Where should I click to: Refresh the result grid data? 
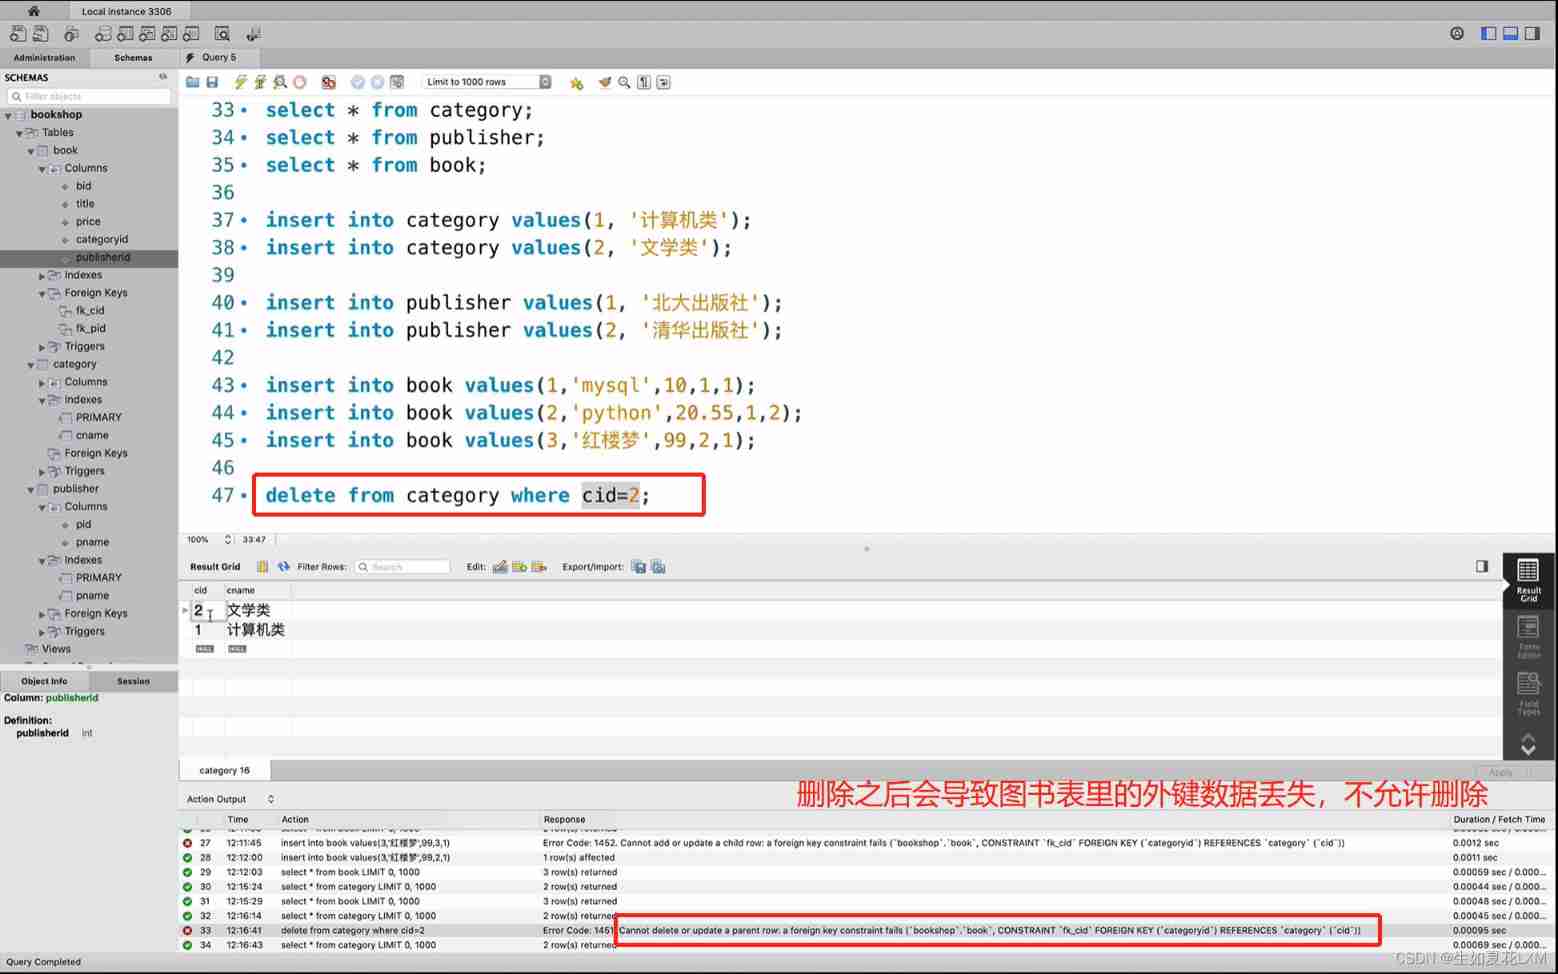click(x=284, y=566)
